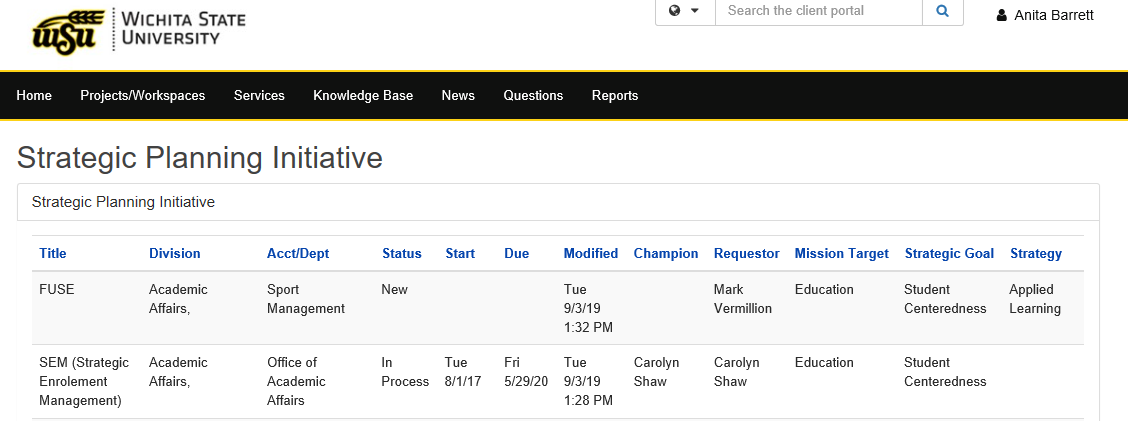Click the Tue 8/1/17 start date

click(463, 372)
